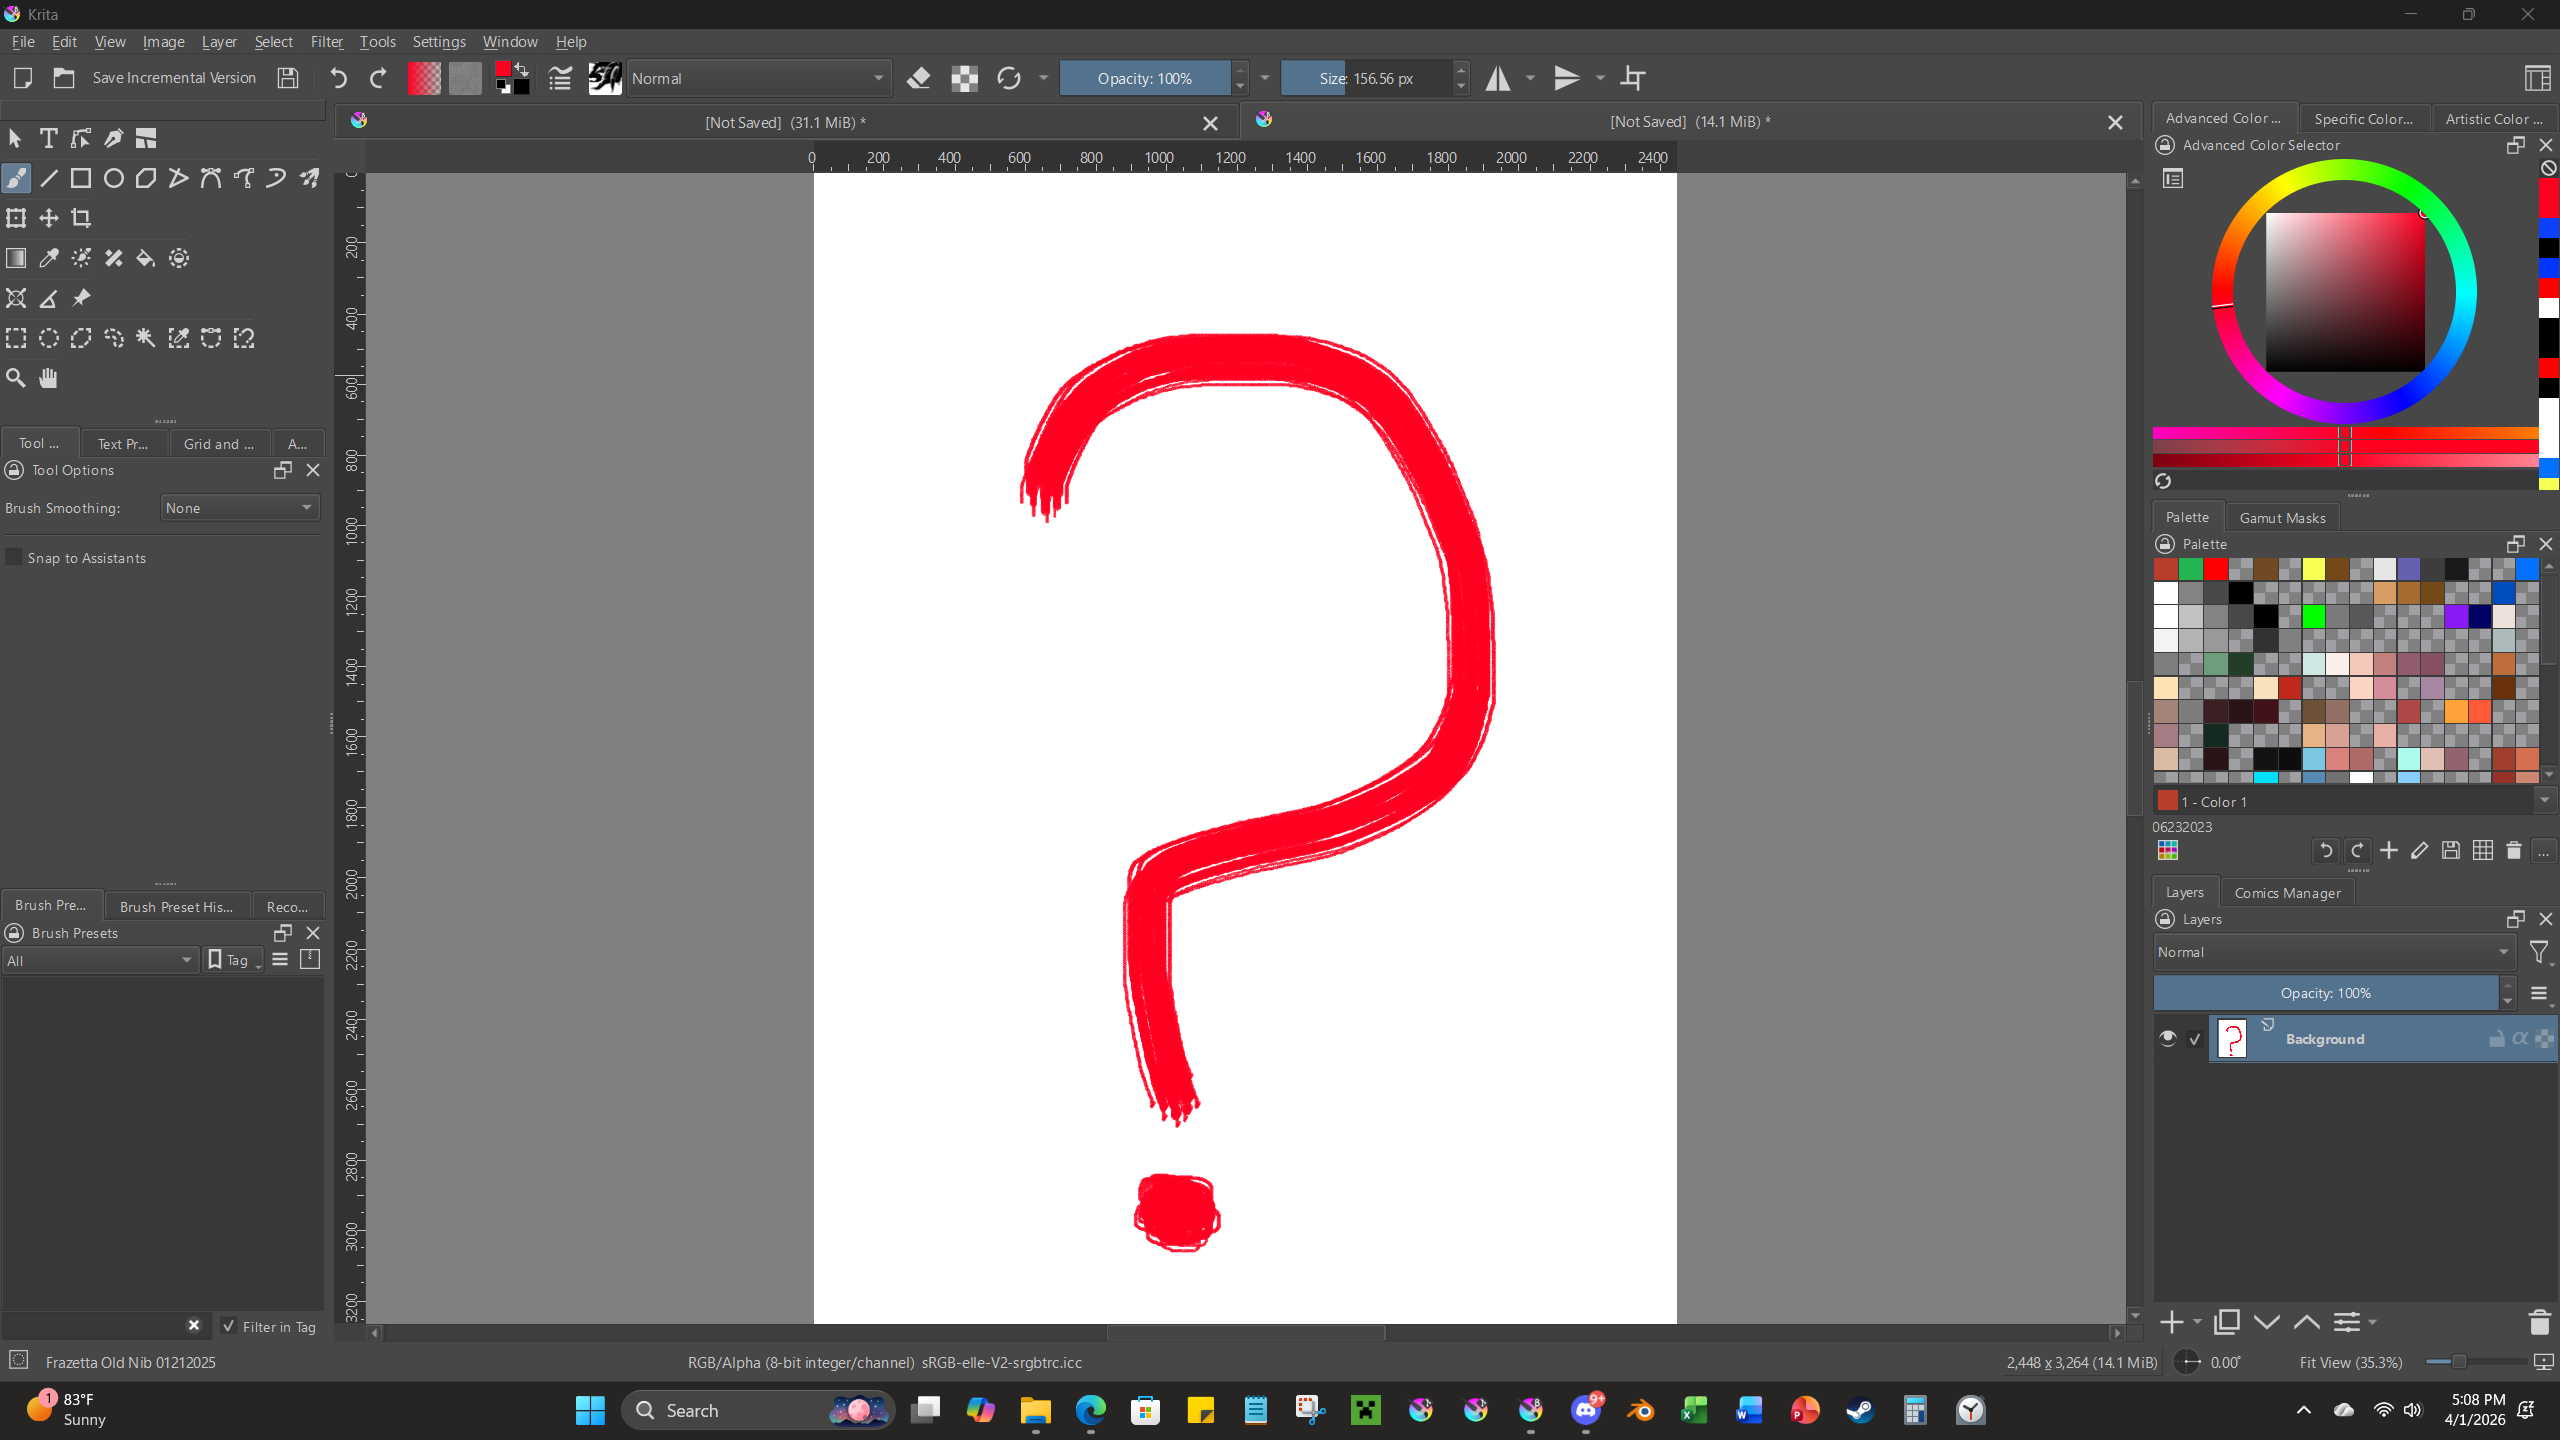This screenshot has height=1440, width=2560.
Task: Select the Crop tool
Action: (81, 218)
